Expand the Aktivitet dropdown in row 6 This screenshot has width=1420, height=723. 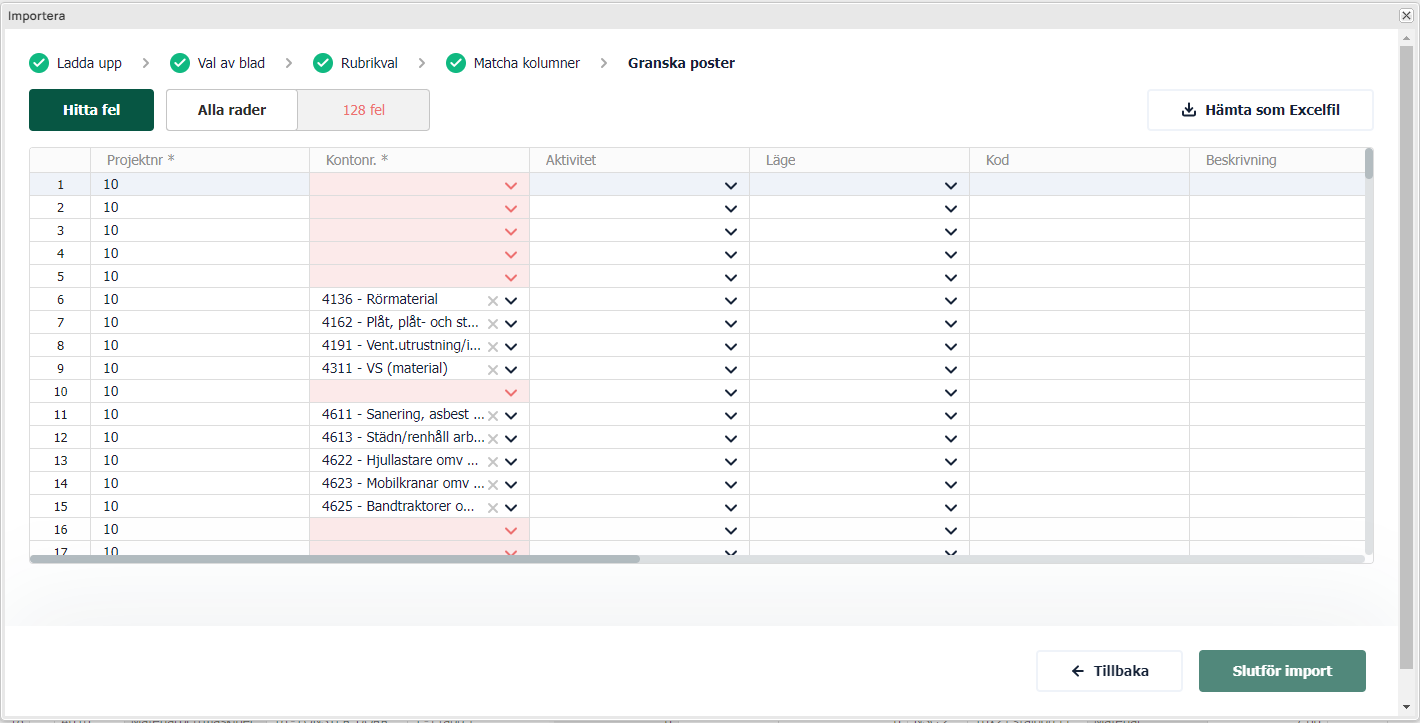731,301
